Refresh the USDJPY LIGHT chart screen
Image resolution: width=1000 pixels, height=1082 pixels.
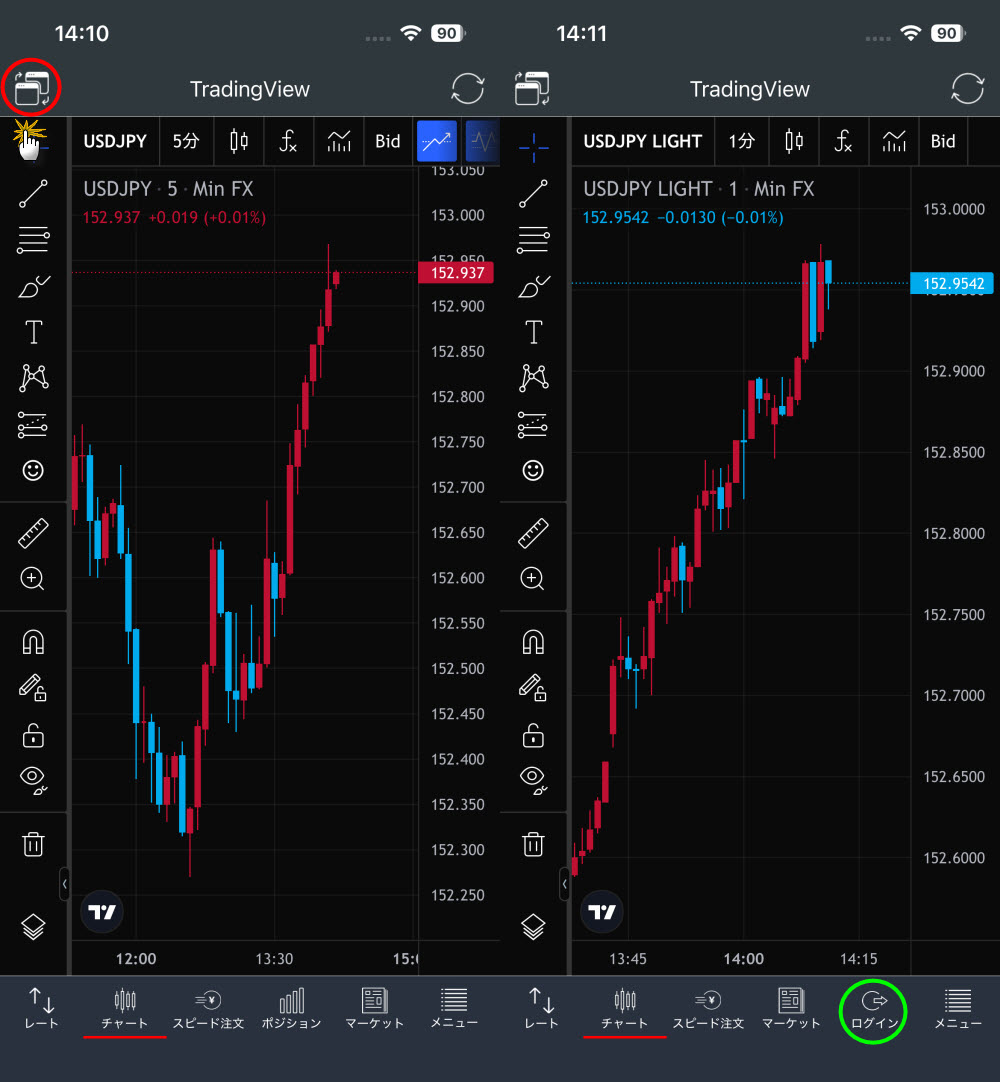coord(967,89)
